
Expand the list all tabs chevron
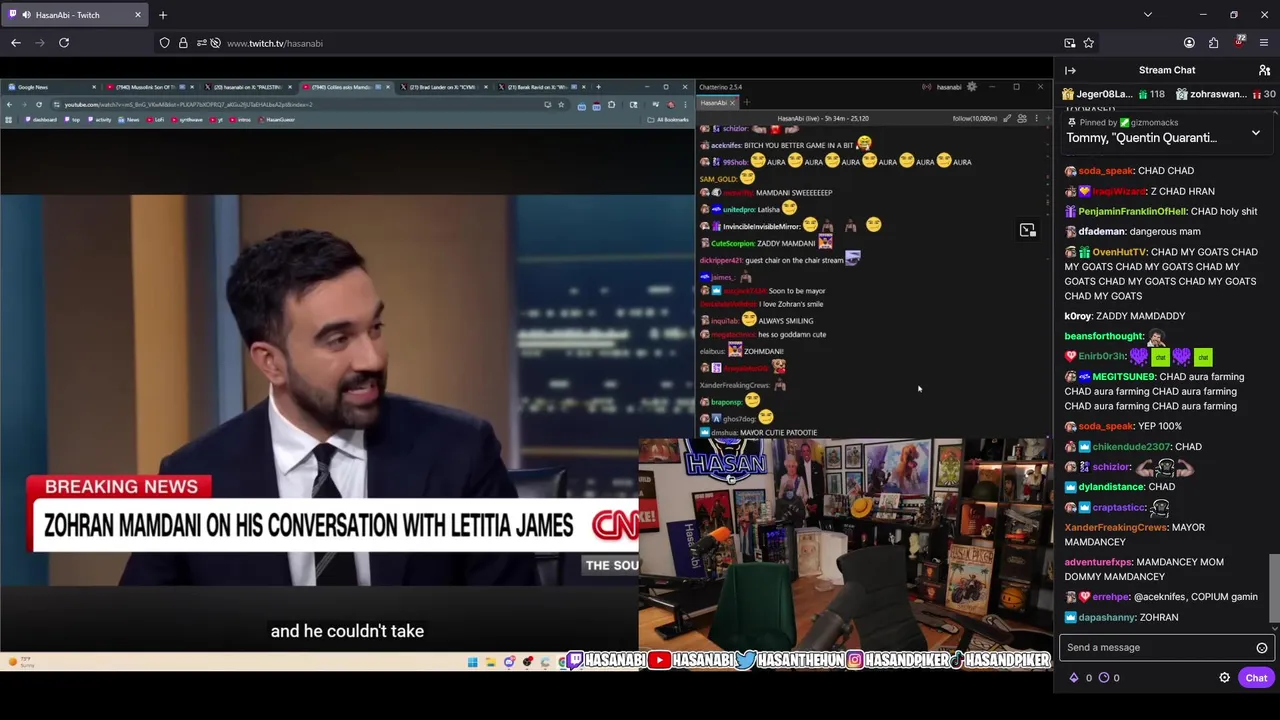tap(1148, 15)
